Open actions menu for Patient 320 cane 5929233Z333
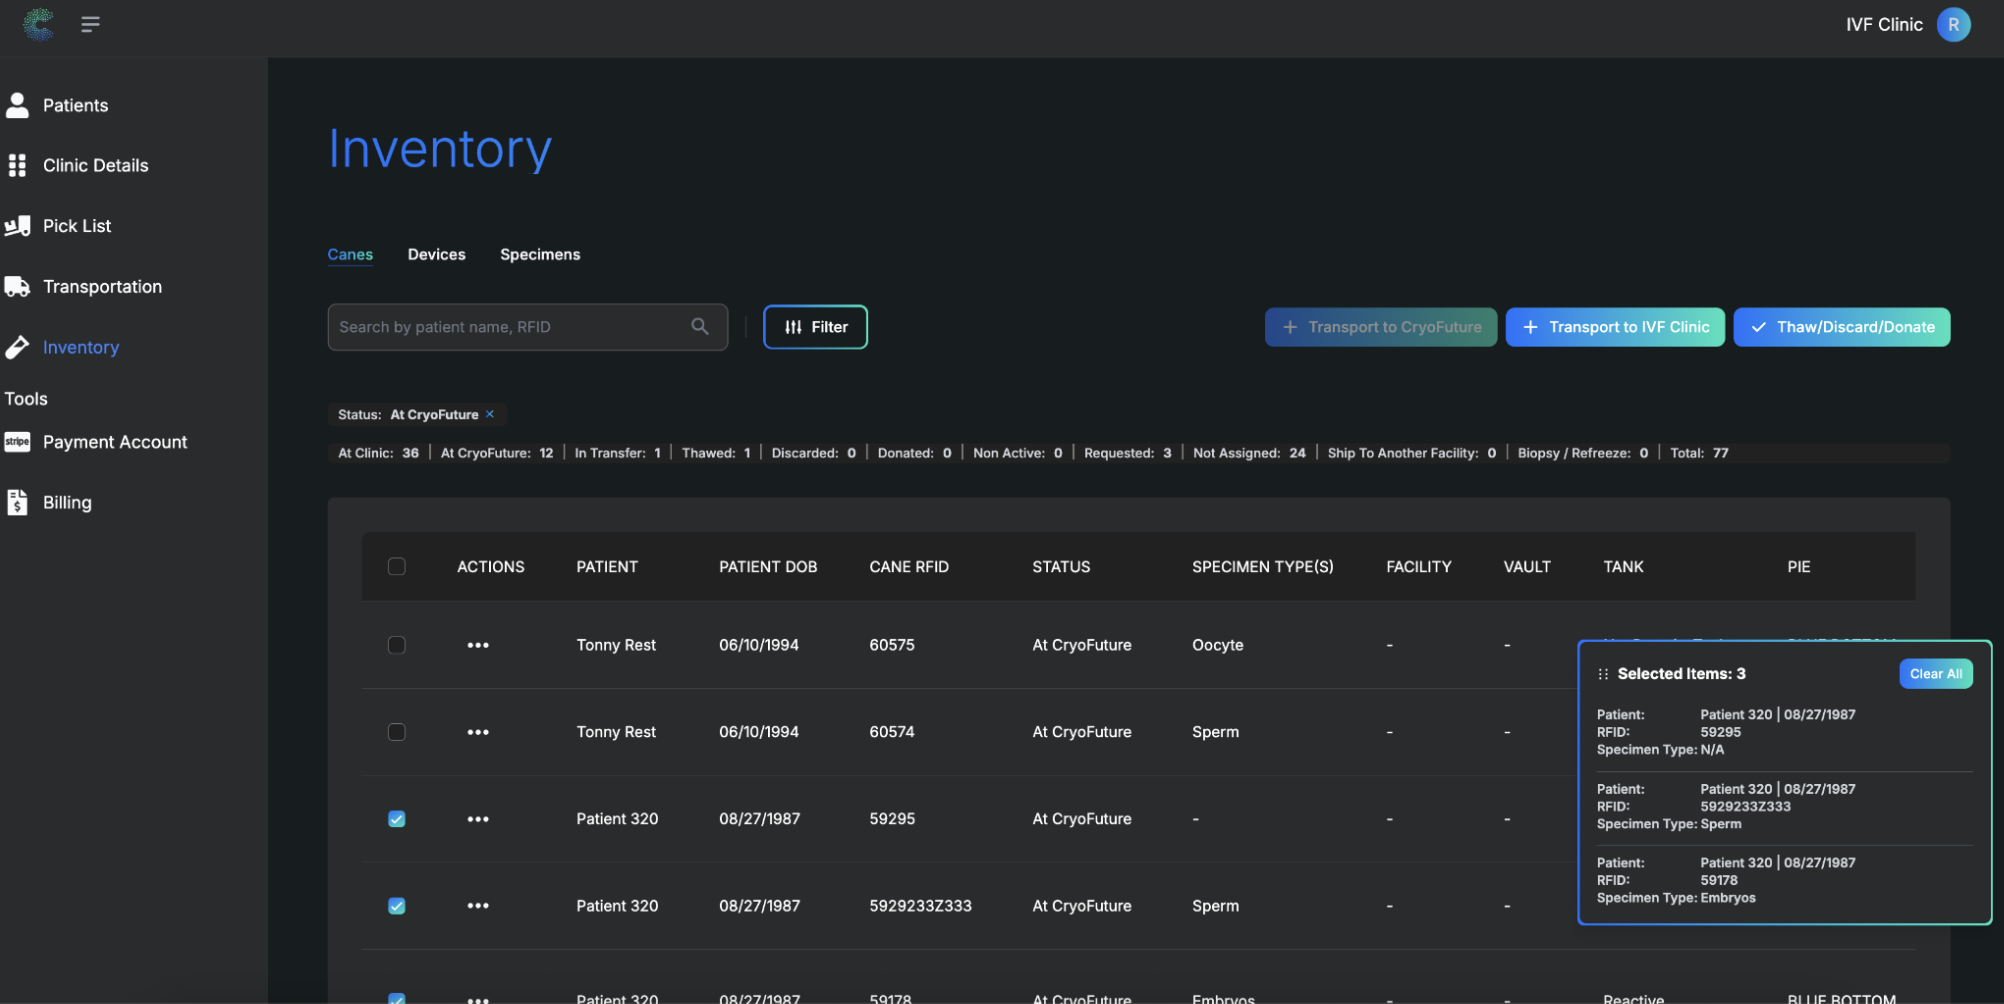This screenshot has height=1004, width=2004. pyautogui.click(x=478, y=905)
